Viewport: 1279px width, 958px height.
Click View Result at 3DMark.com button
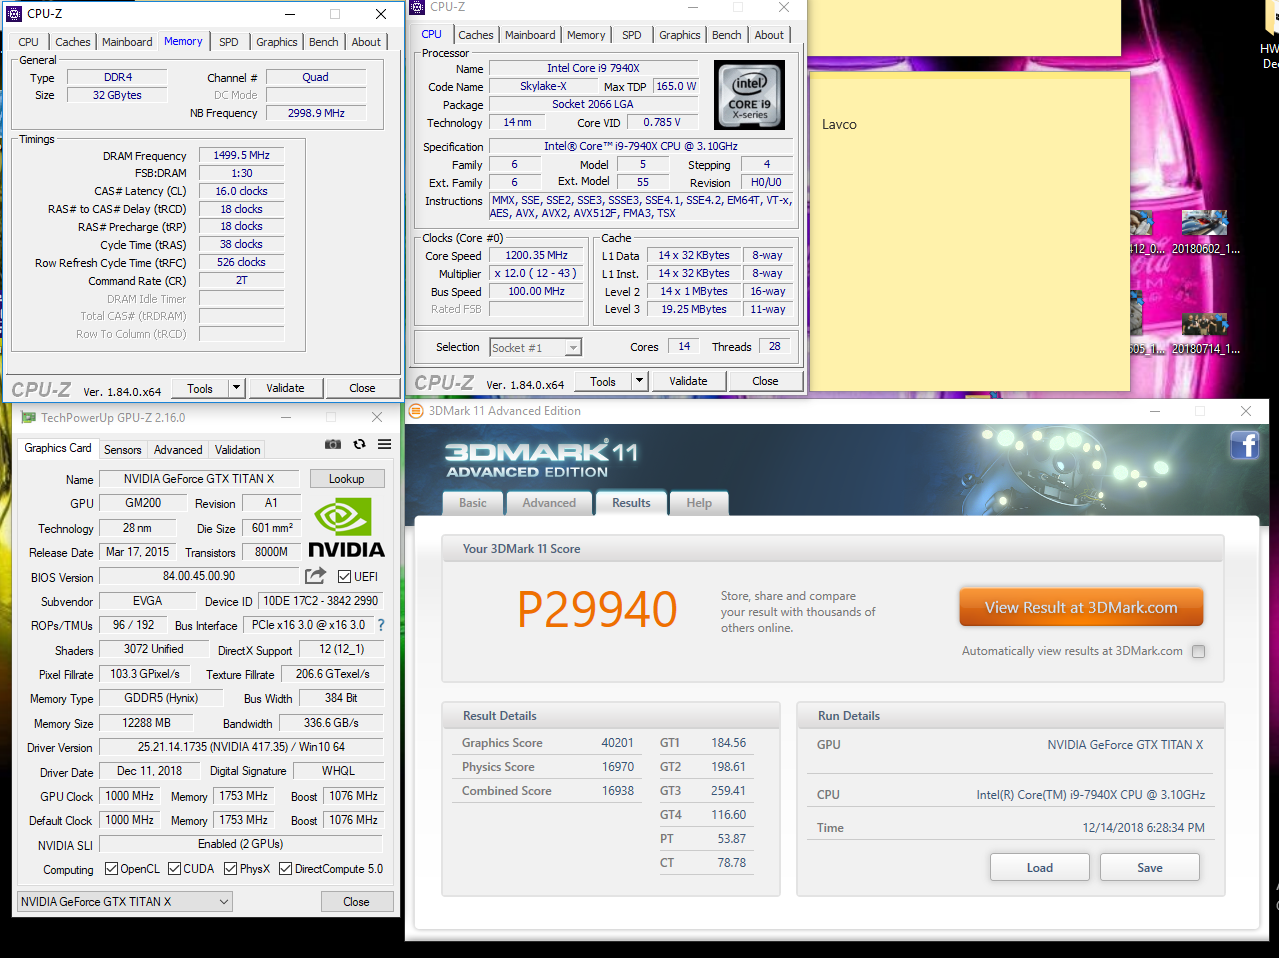click(x=1081, y=607)
